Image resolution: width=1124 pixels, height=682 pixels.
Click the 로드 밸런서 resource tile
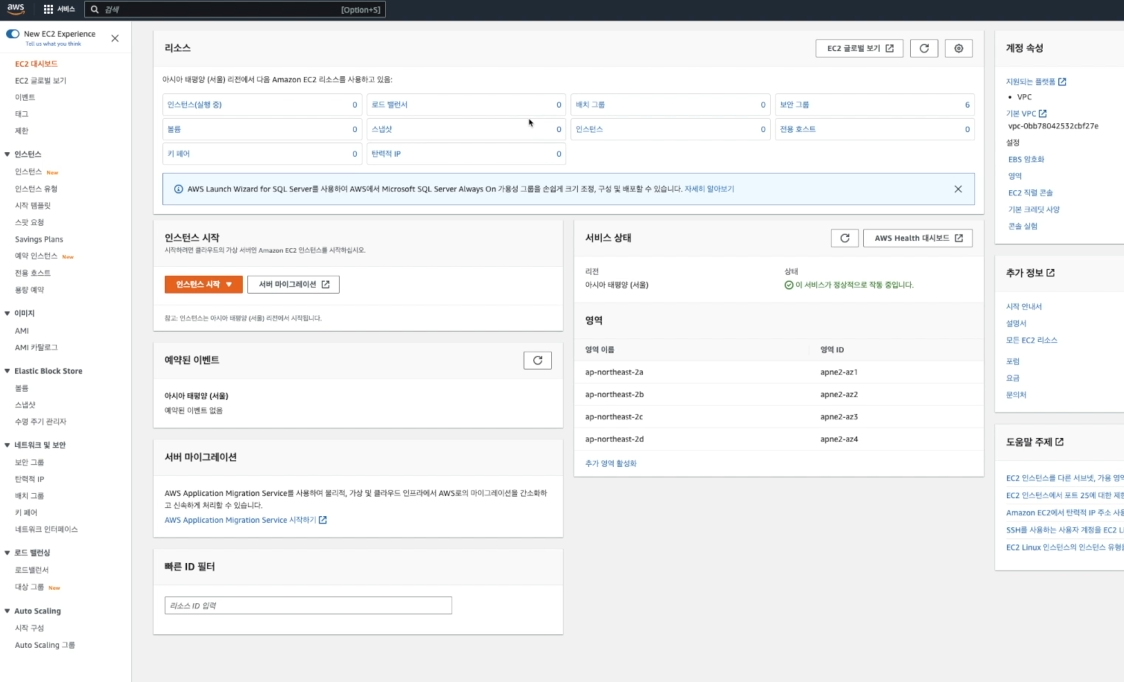tap(466, 105)
